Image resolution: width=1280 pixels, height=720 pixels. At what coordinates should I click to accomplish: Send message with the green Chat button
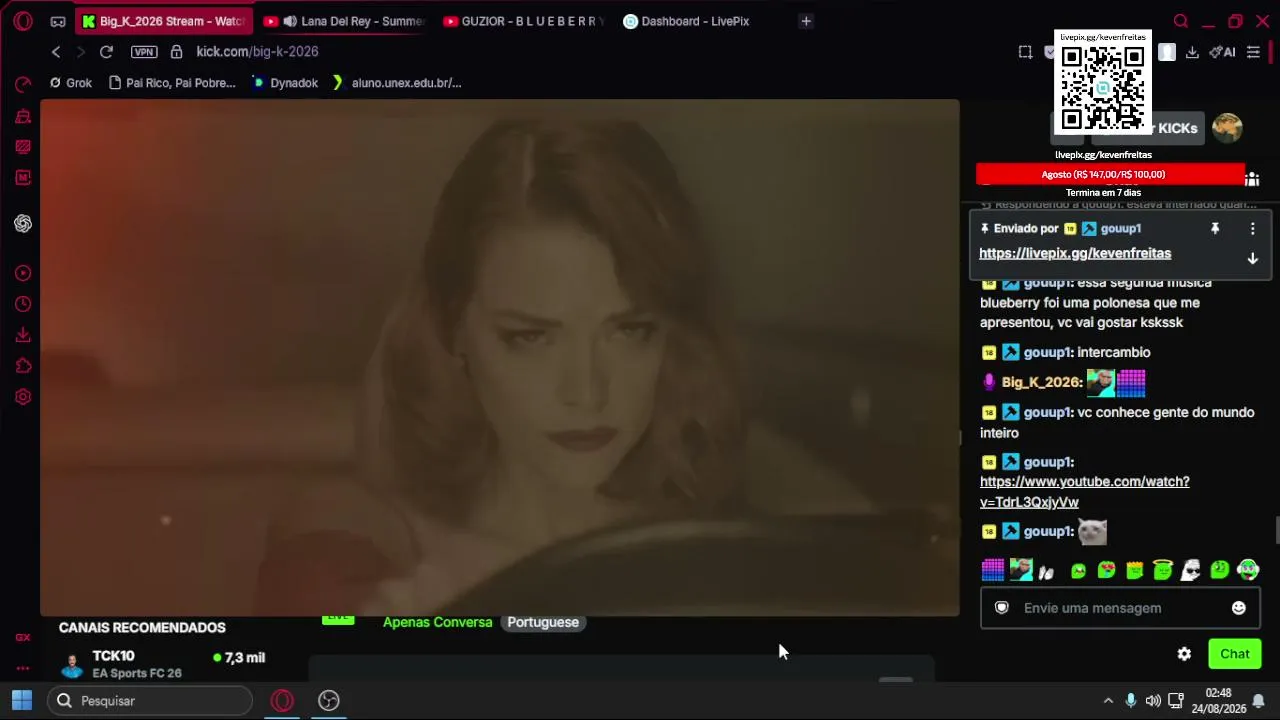point(1235,654)
